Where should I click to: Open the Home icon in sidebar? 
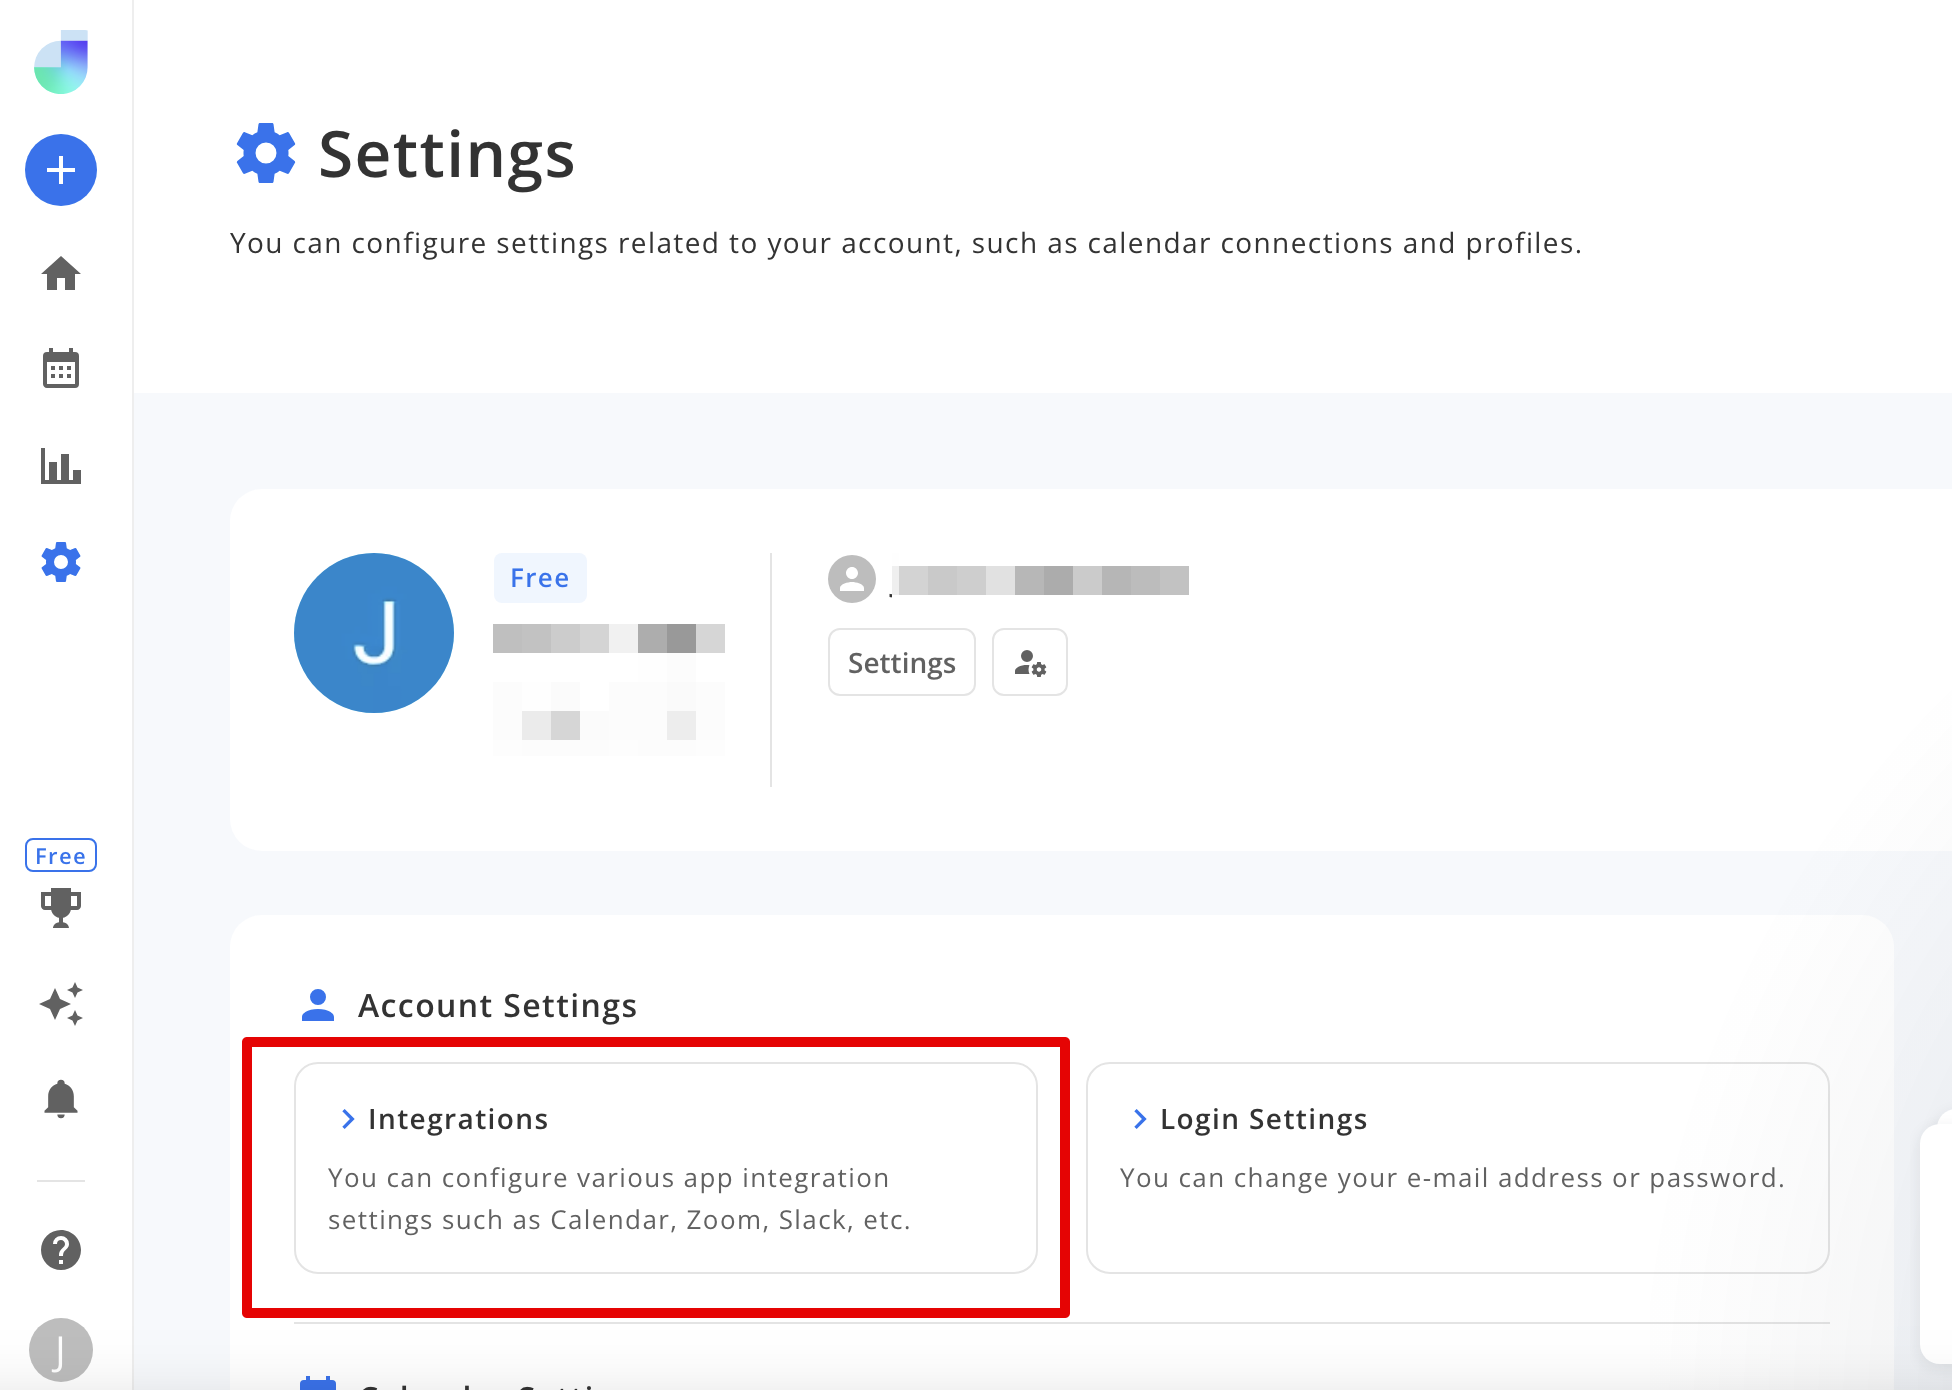point(61,273)
